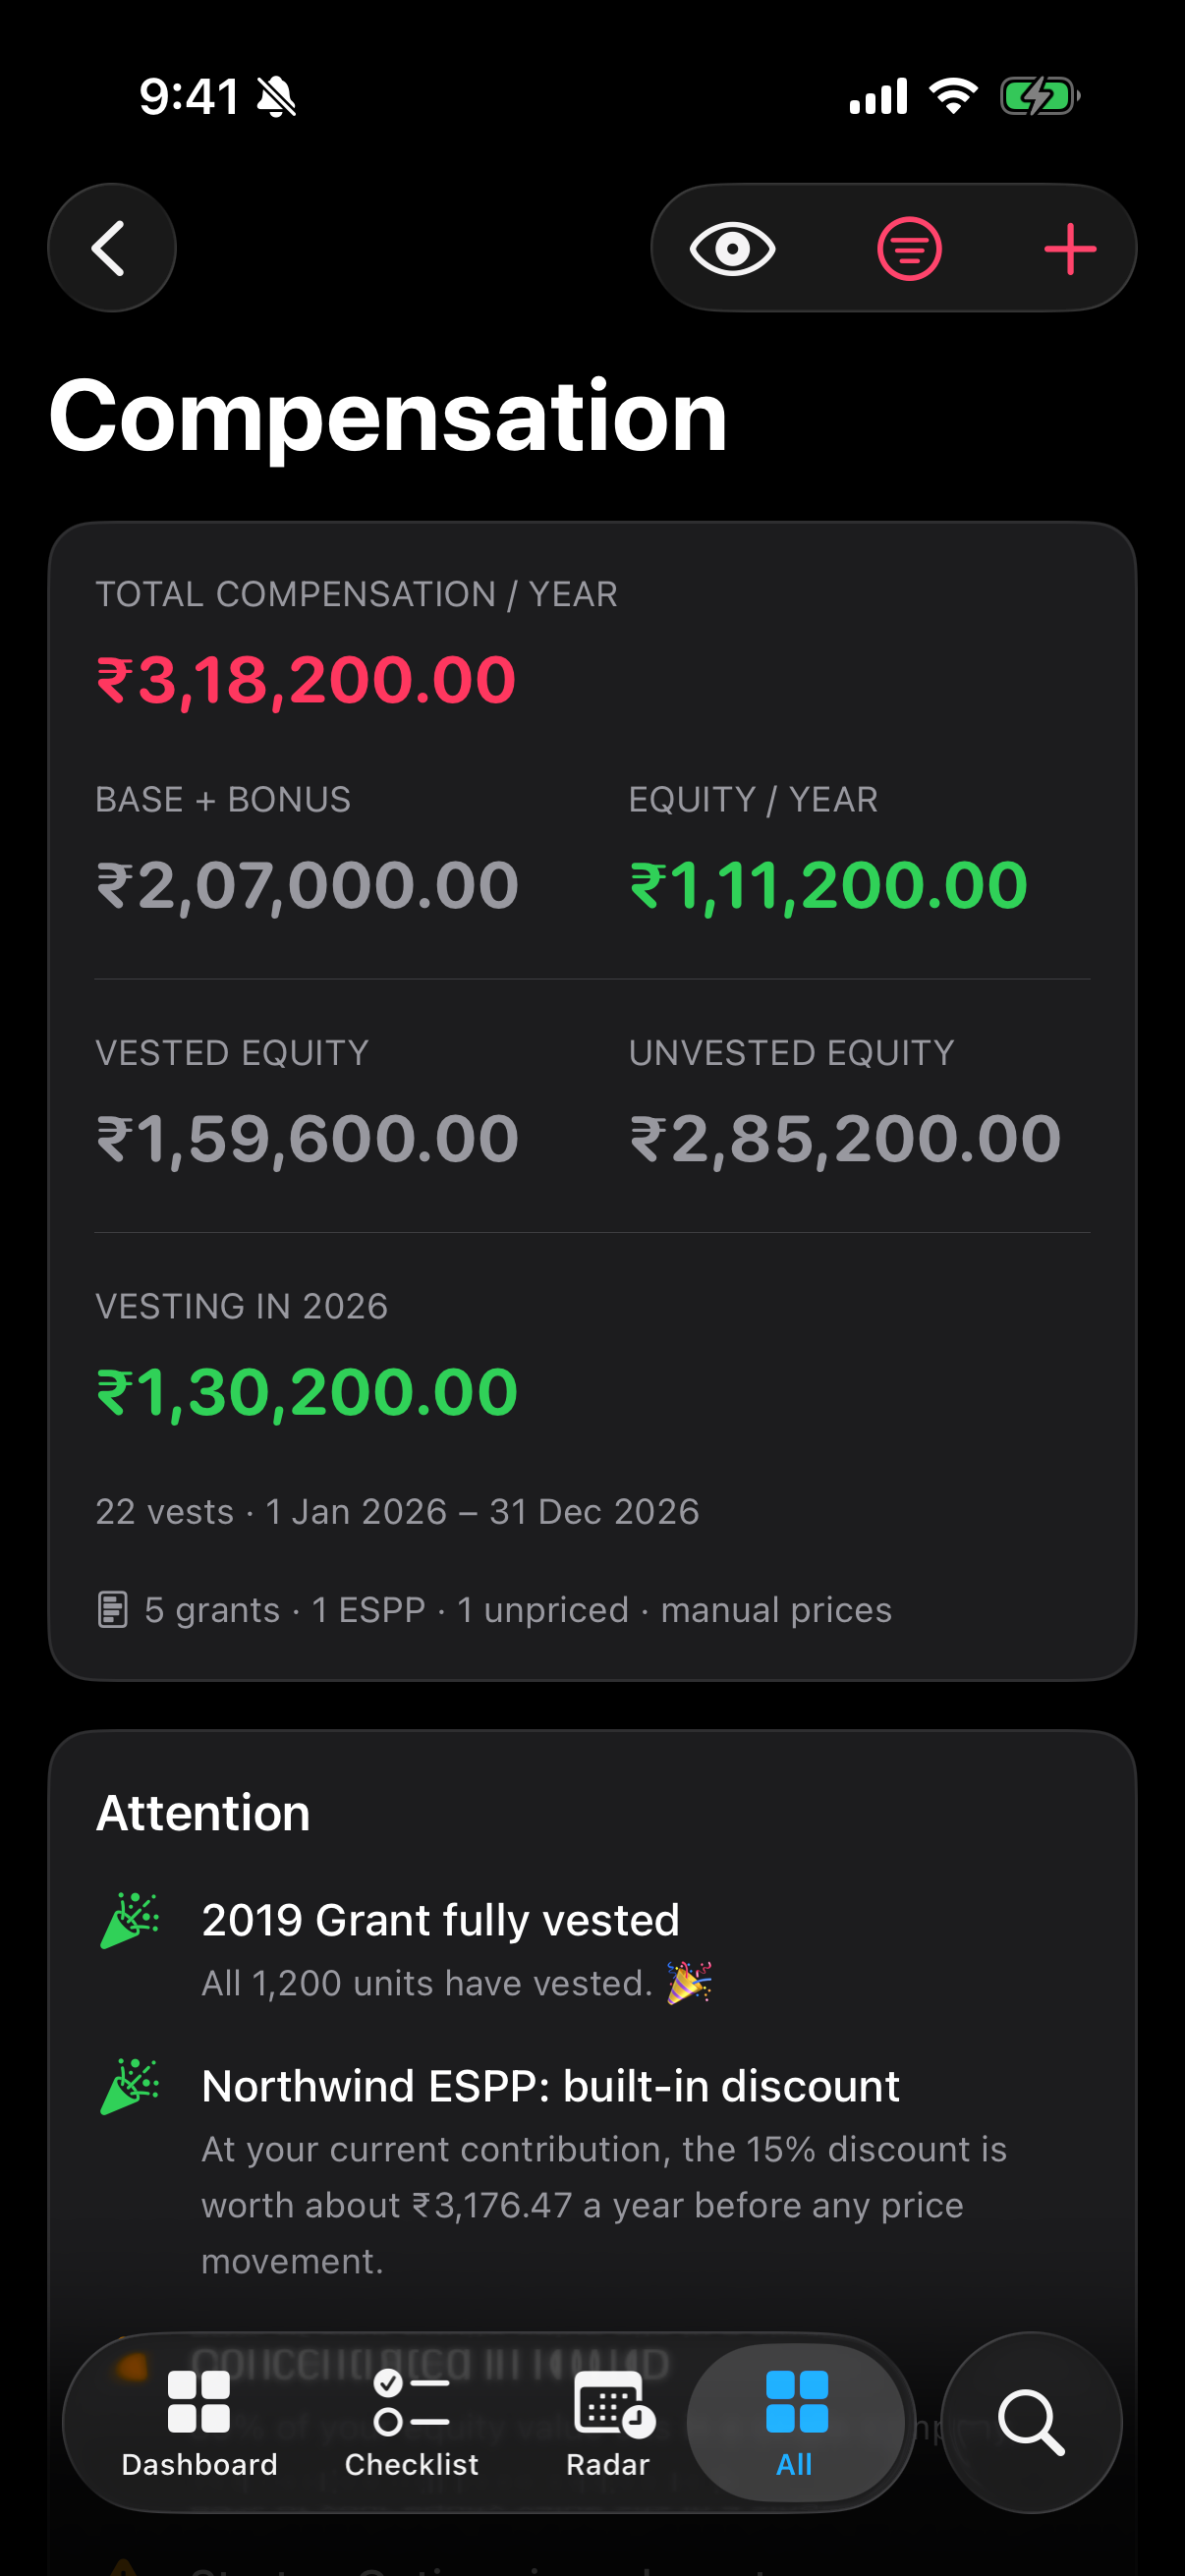The height and width of the screenshot is (2576, 1185).
Task: Go to the Radar tab
Action: (608, 2422)
